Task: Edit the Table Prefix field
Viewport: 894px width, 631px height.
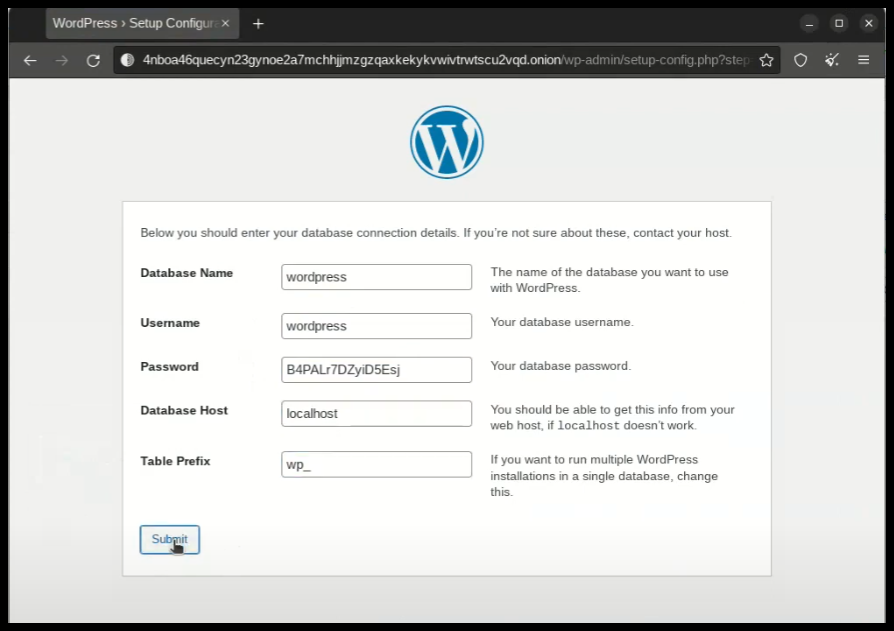Action: 376,465
